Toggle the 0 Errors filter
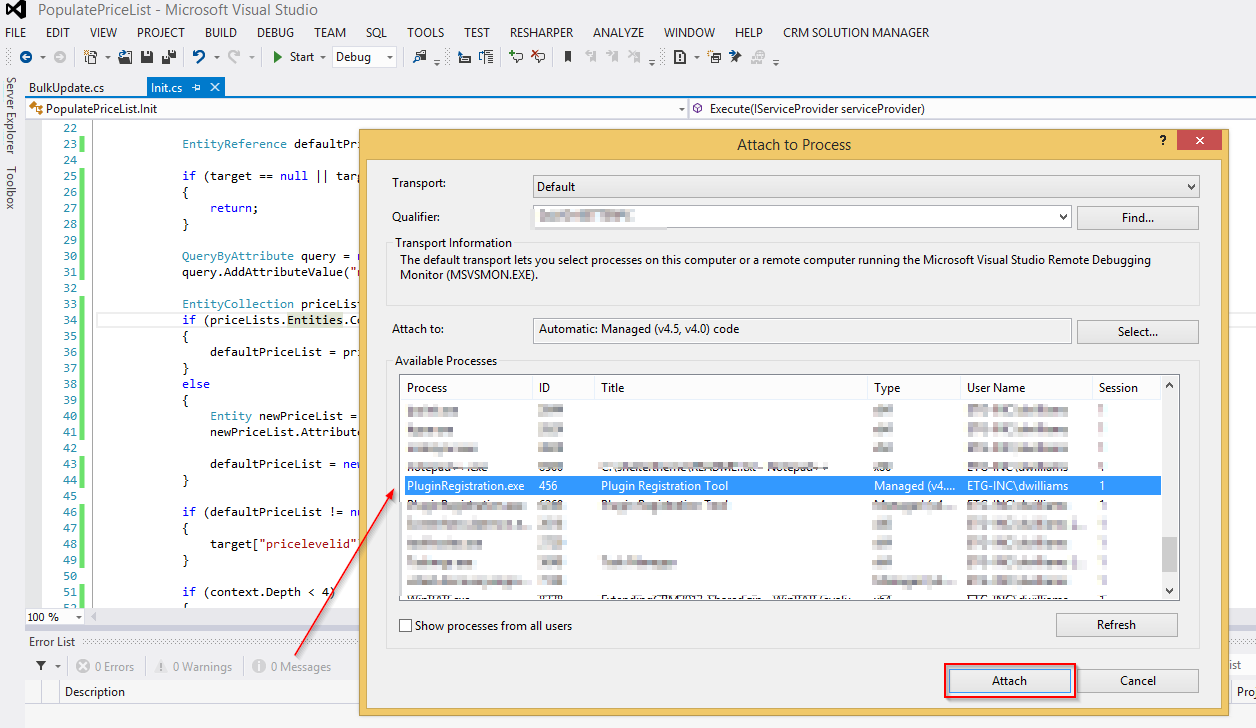The height and width of the screenshot is (728, 1256). click(105, 667)
